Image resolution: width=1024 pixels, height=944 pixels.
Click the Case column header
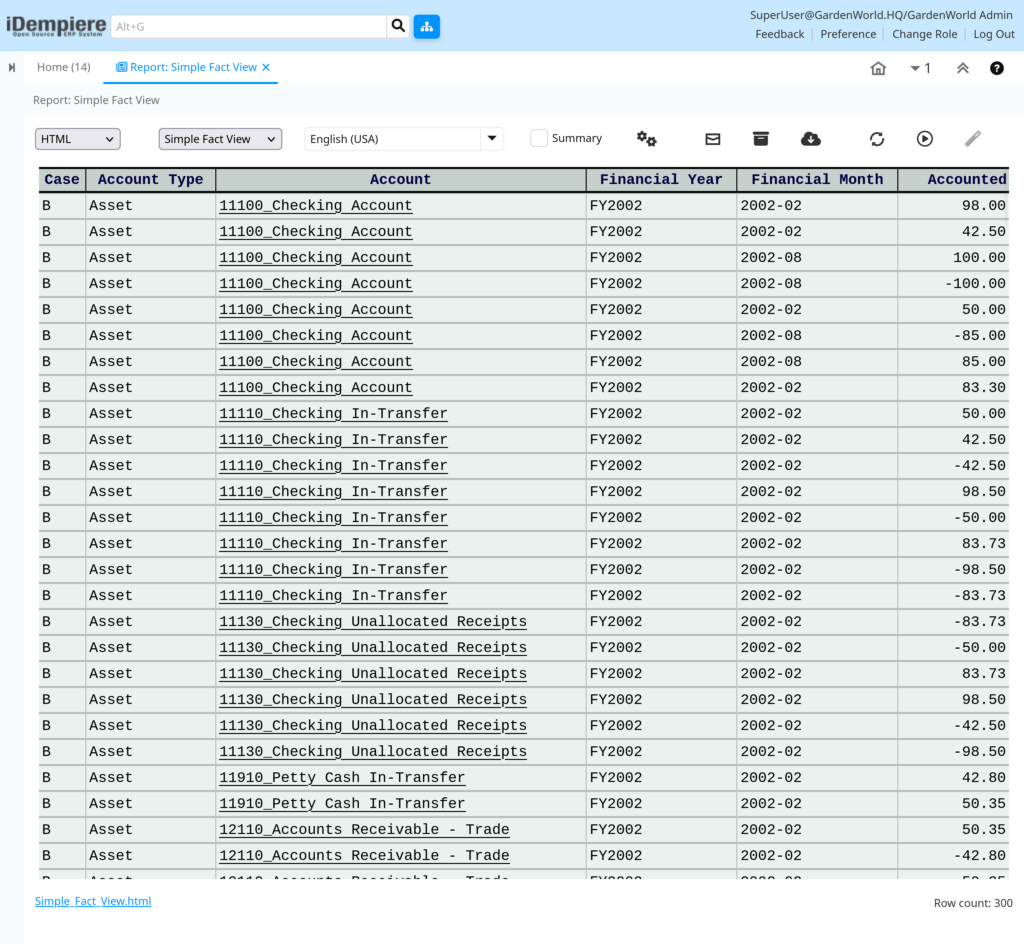point(62,180)
